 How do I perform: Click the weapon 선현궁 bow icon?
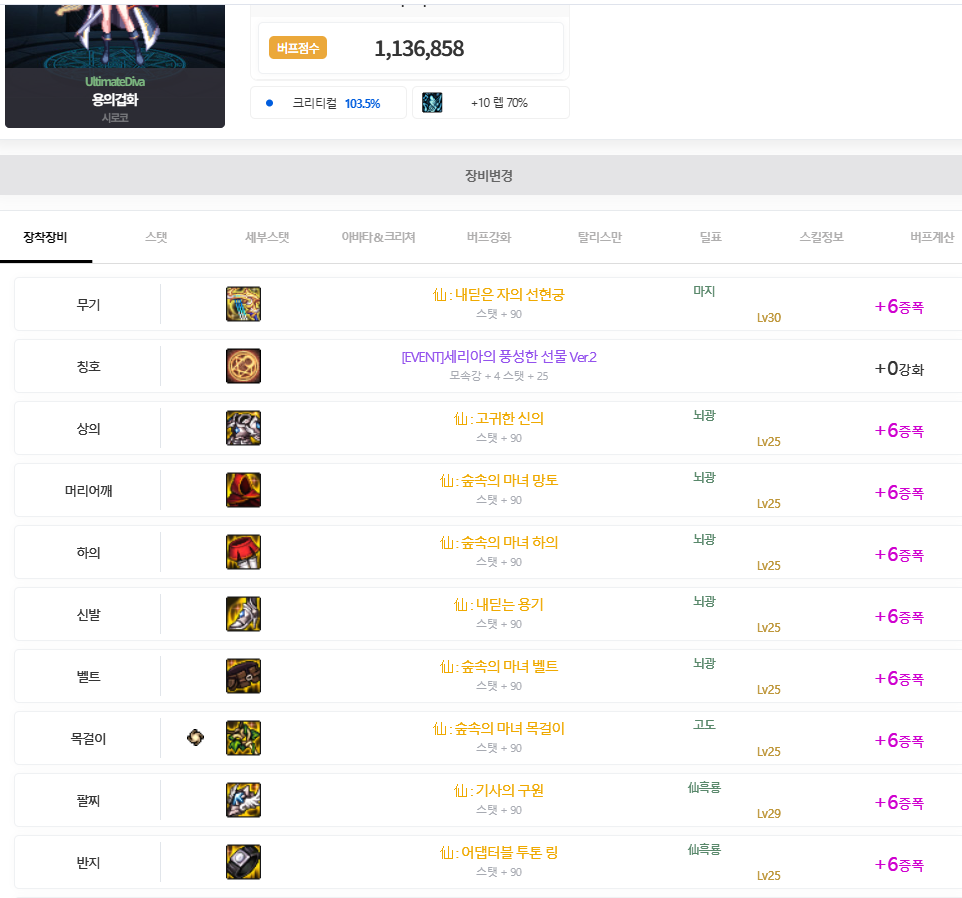coord(243,304)
